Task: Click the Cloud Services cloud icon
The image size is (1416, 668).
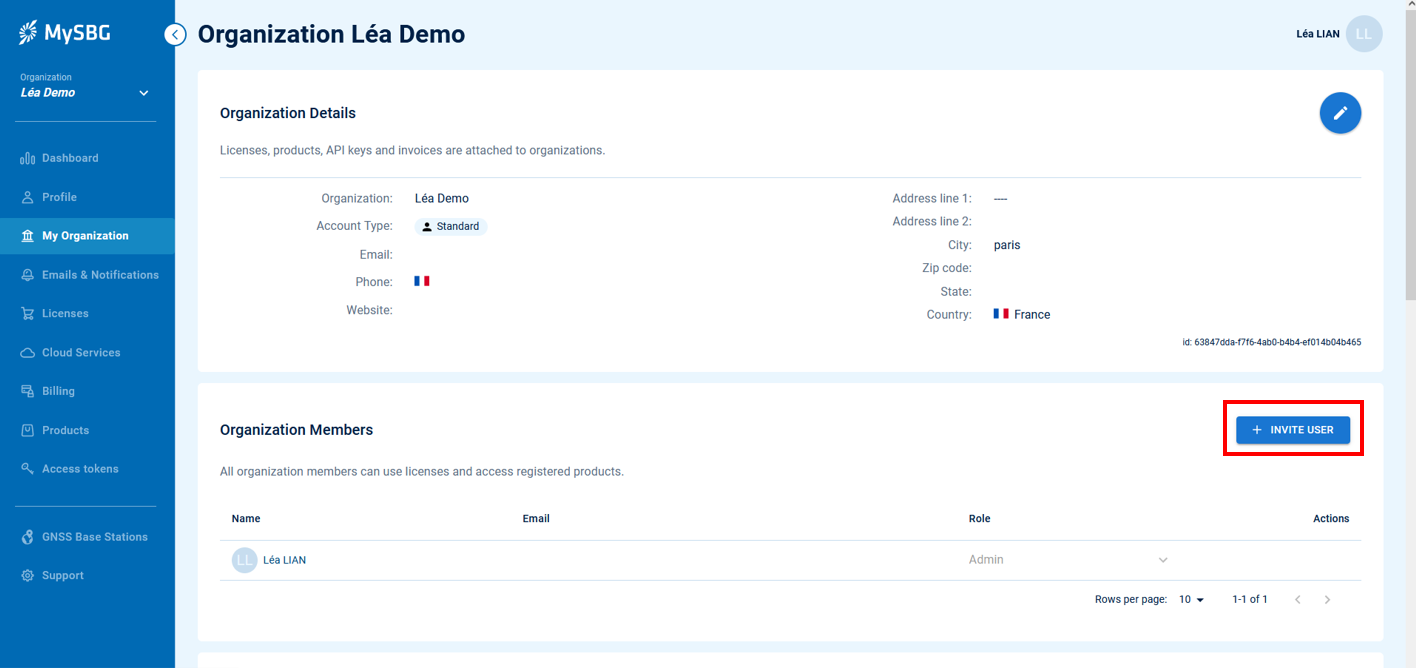Action: click(x=28, y=353)
